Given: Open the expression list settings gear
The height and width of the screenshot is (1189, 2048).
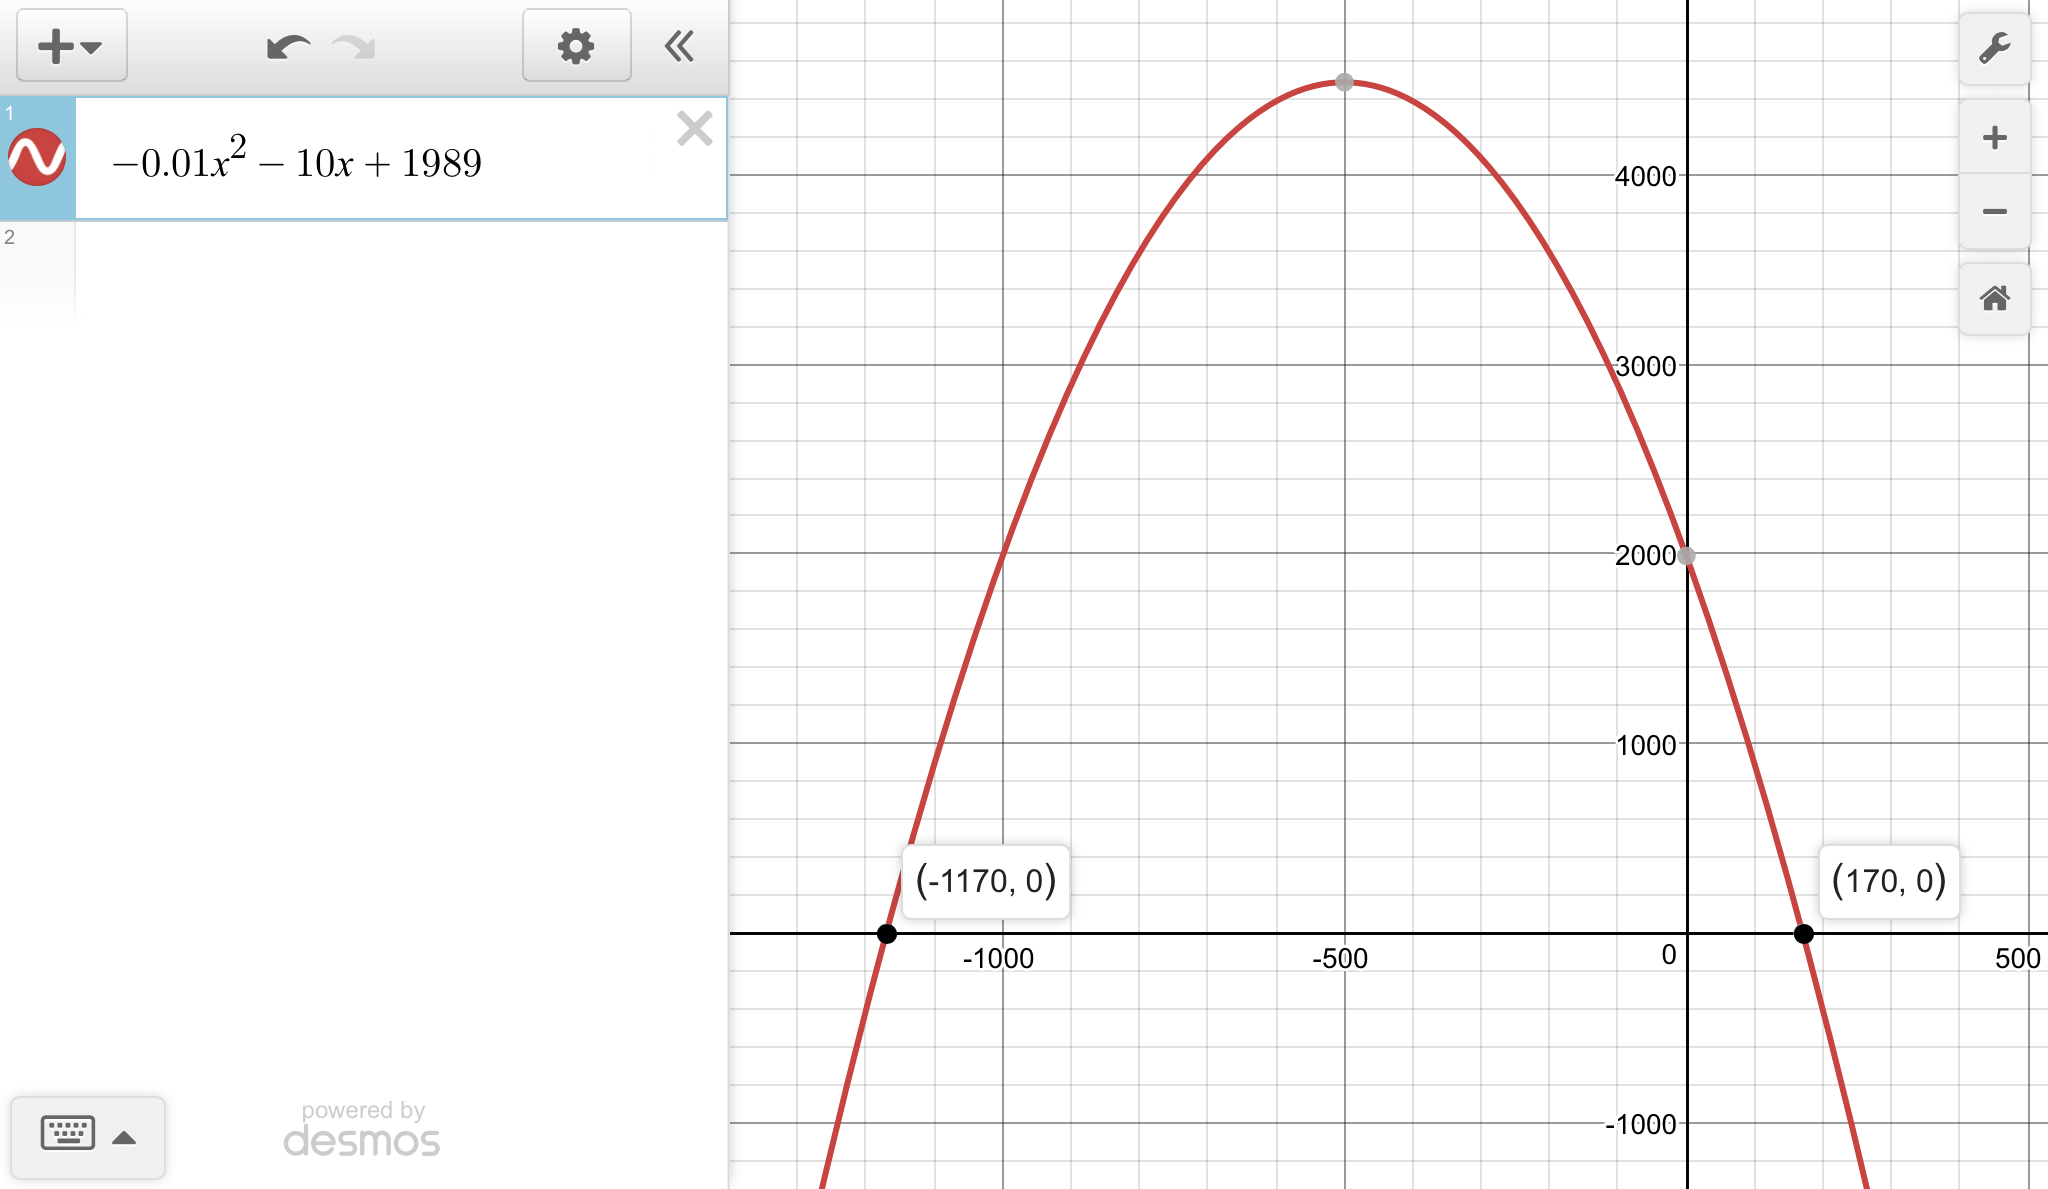Looking at the screenshot, I should [576, 46].
